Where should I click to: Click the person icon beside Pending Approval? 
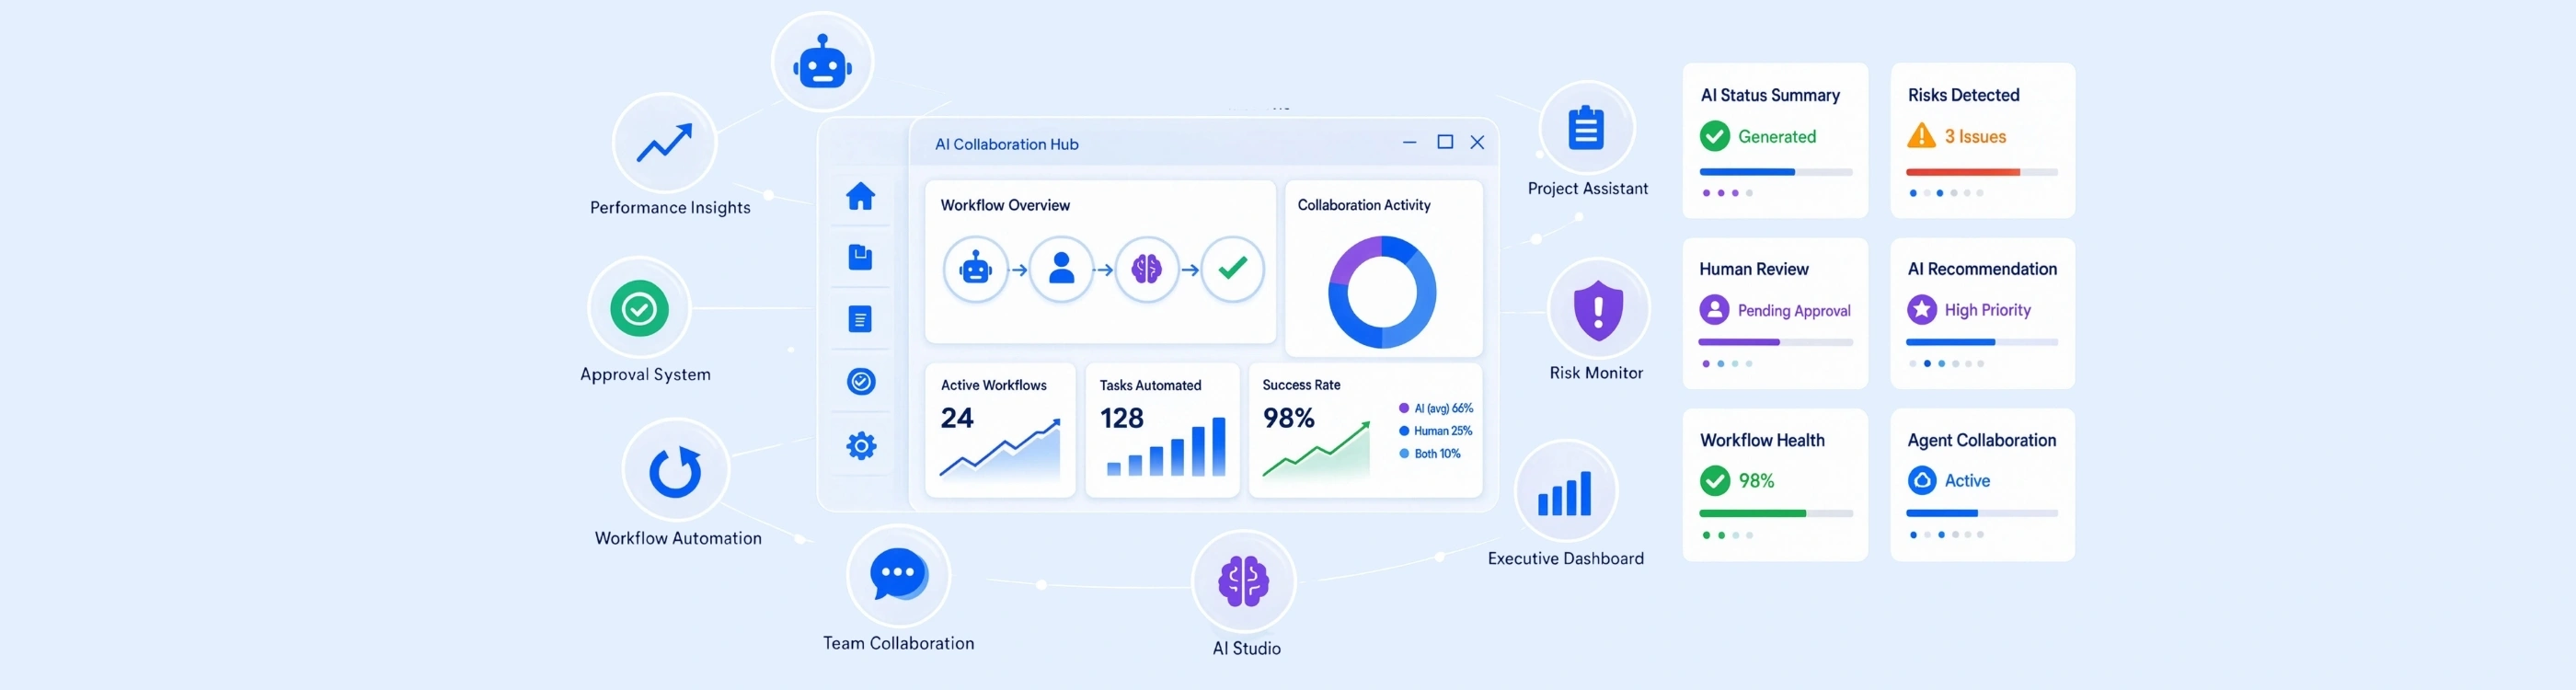pos(1714,309)
